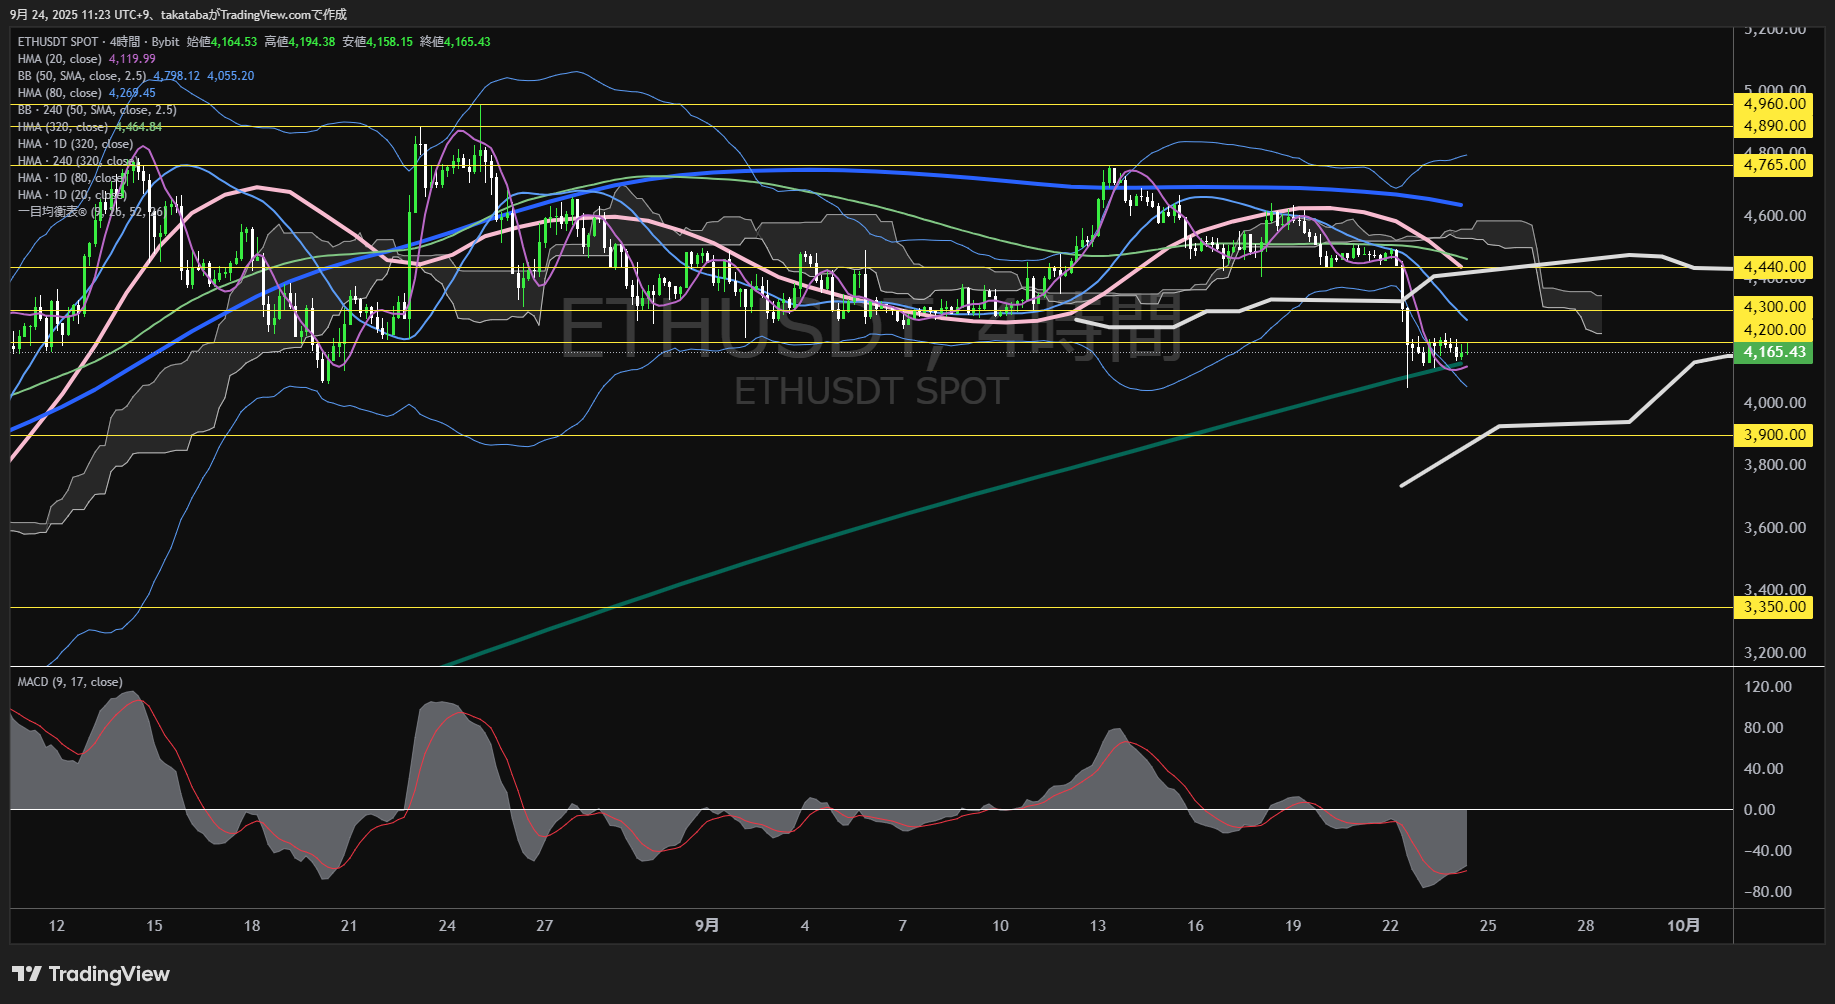Click the MACD 0.00 axis value
This screenshot has width=1835, height=1004.
pyautogui.click(x=1760, y=810)
